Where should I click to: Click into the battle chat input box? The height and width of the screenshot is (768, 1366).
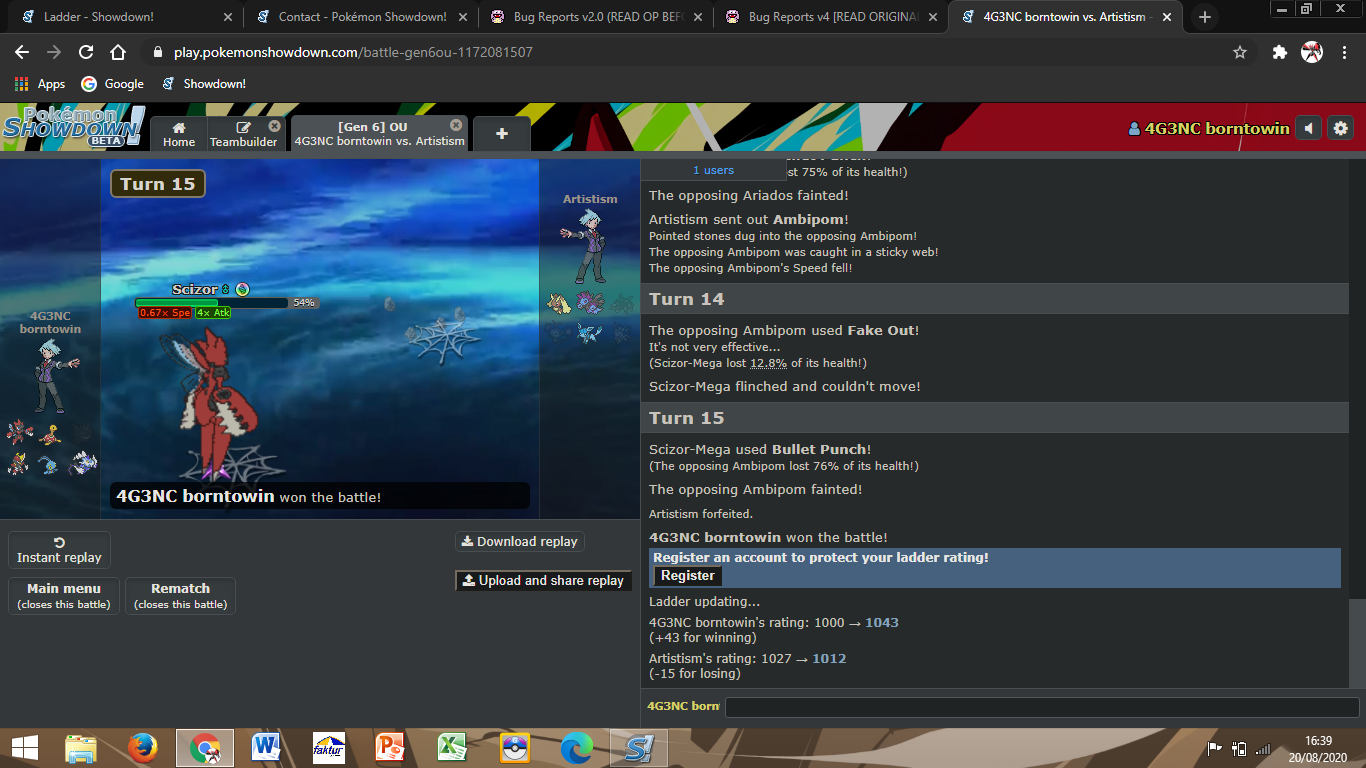(x=1042, y=707)
